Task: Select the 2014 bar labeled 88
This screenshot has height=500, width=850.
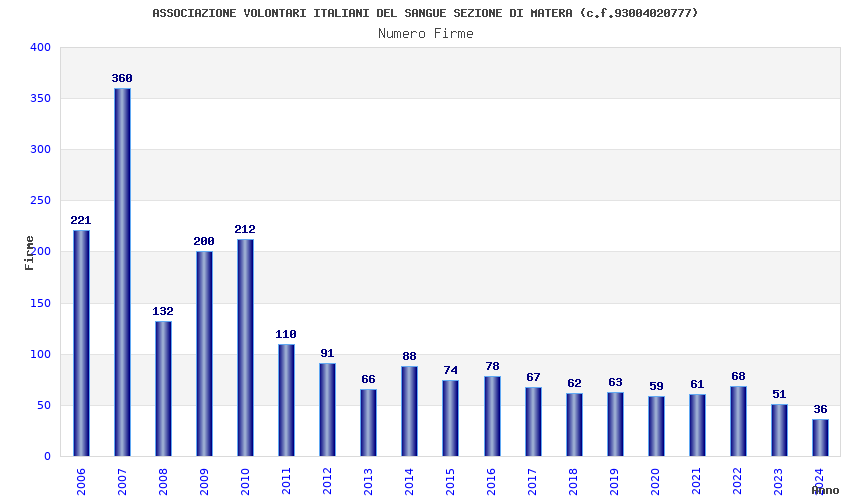Action: tap(410, 411)
